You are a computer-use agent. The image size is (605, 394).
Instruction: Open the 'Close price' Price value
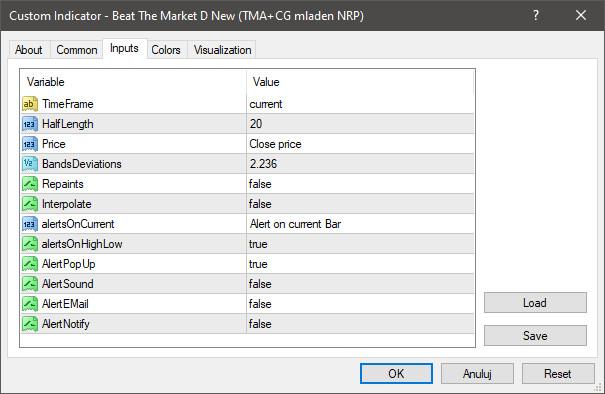click(360, 144)
